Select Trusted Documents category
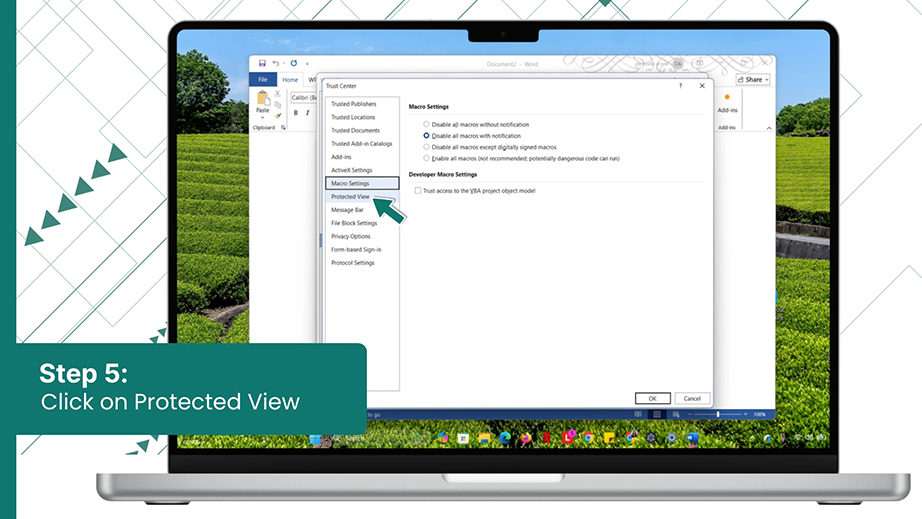Viewport: 922px width, 519px height. coord(355,130)
